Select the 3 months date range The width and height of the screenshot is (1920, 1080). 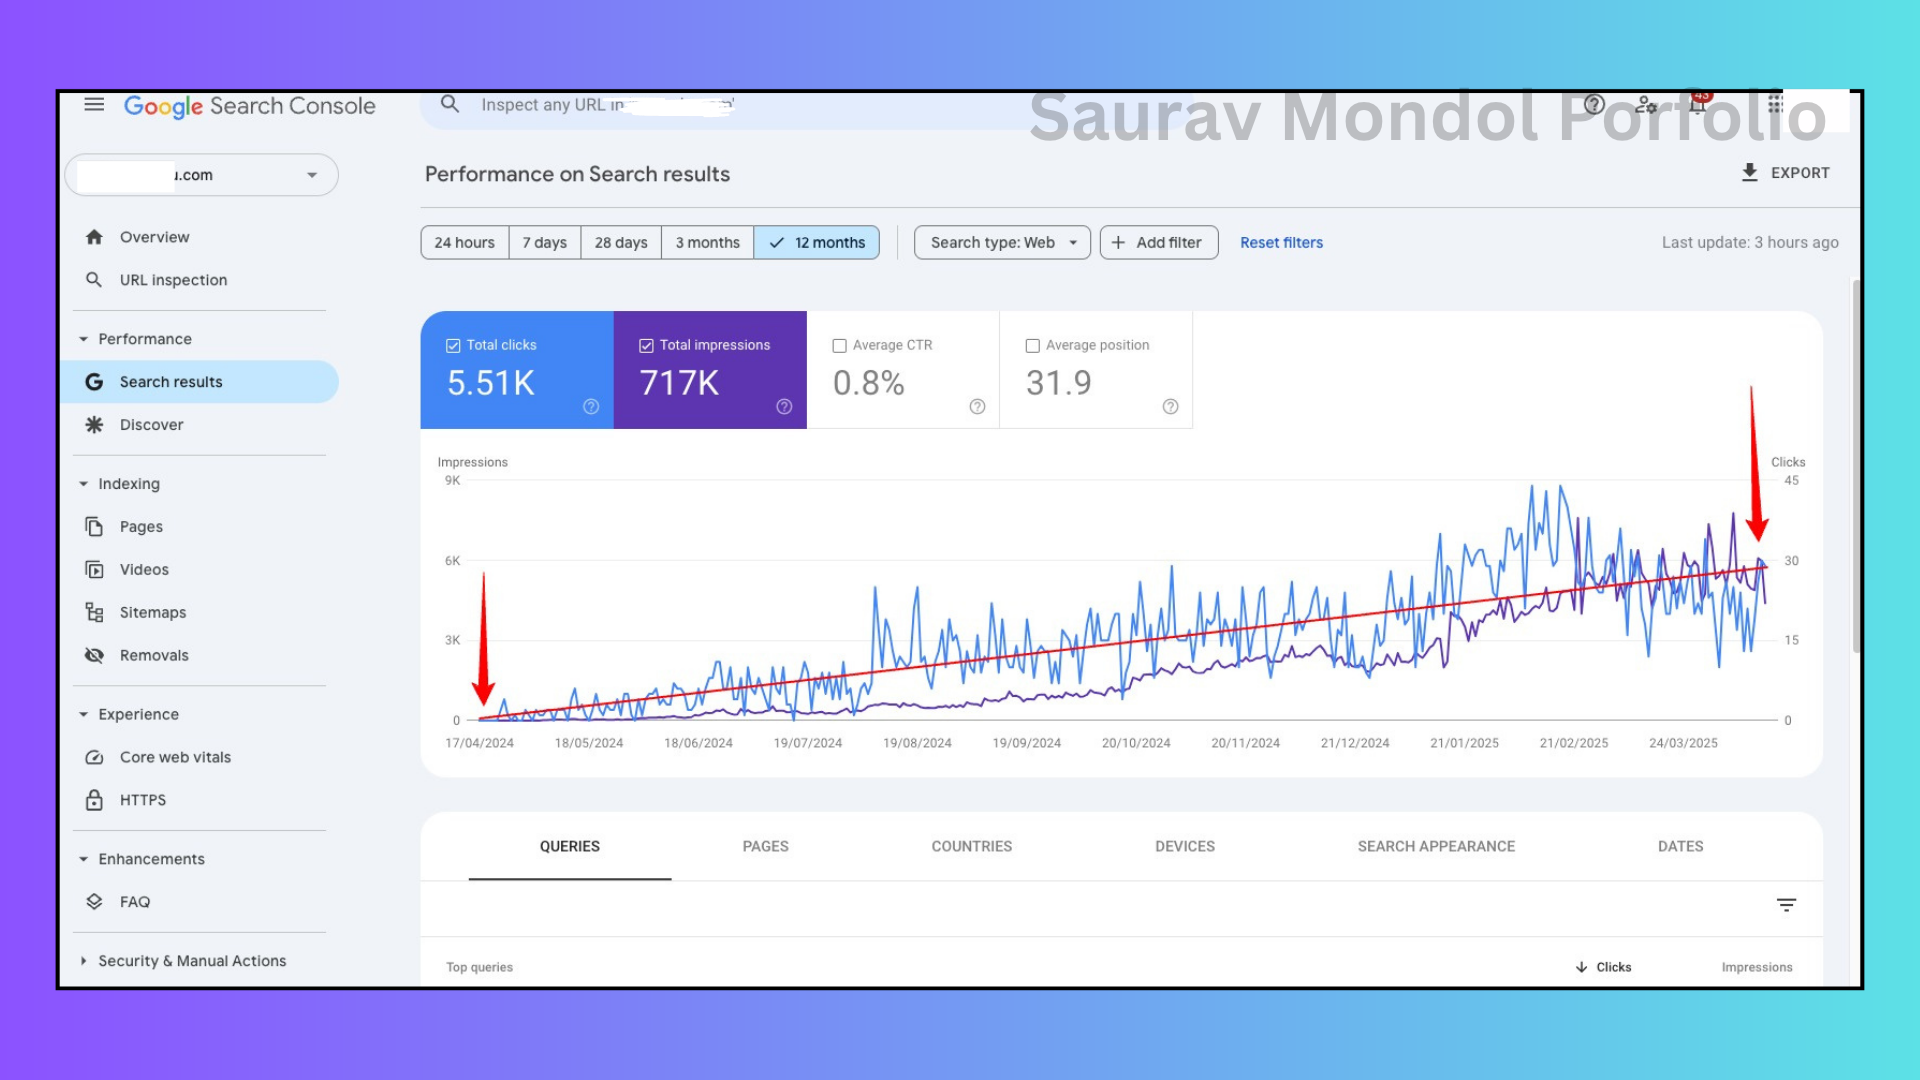[707, 242]
